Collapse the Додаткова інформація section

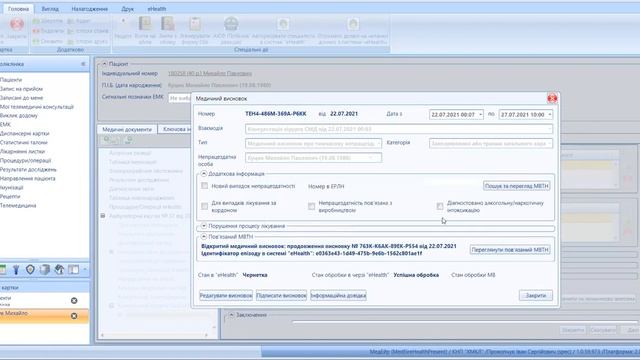click(x=204, y=174)
